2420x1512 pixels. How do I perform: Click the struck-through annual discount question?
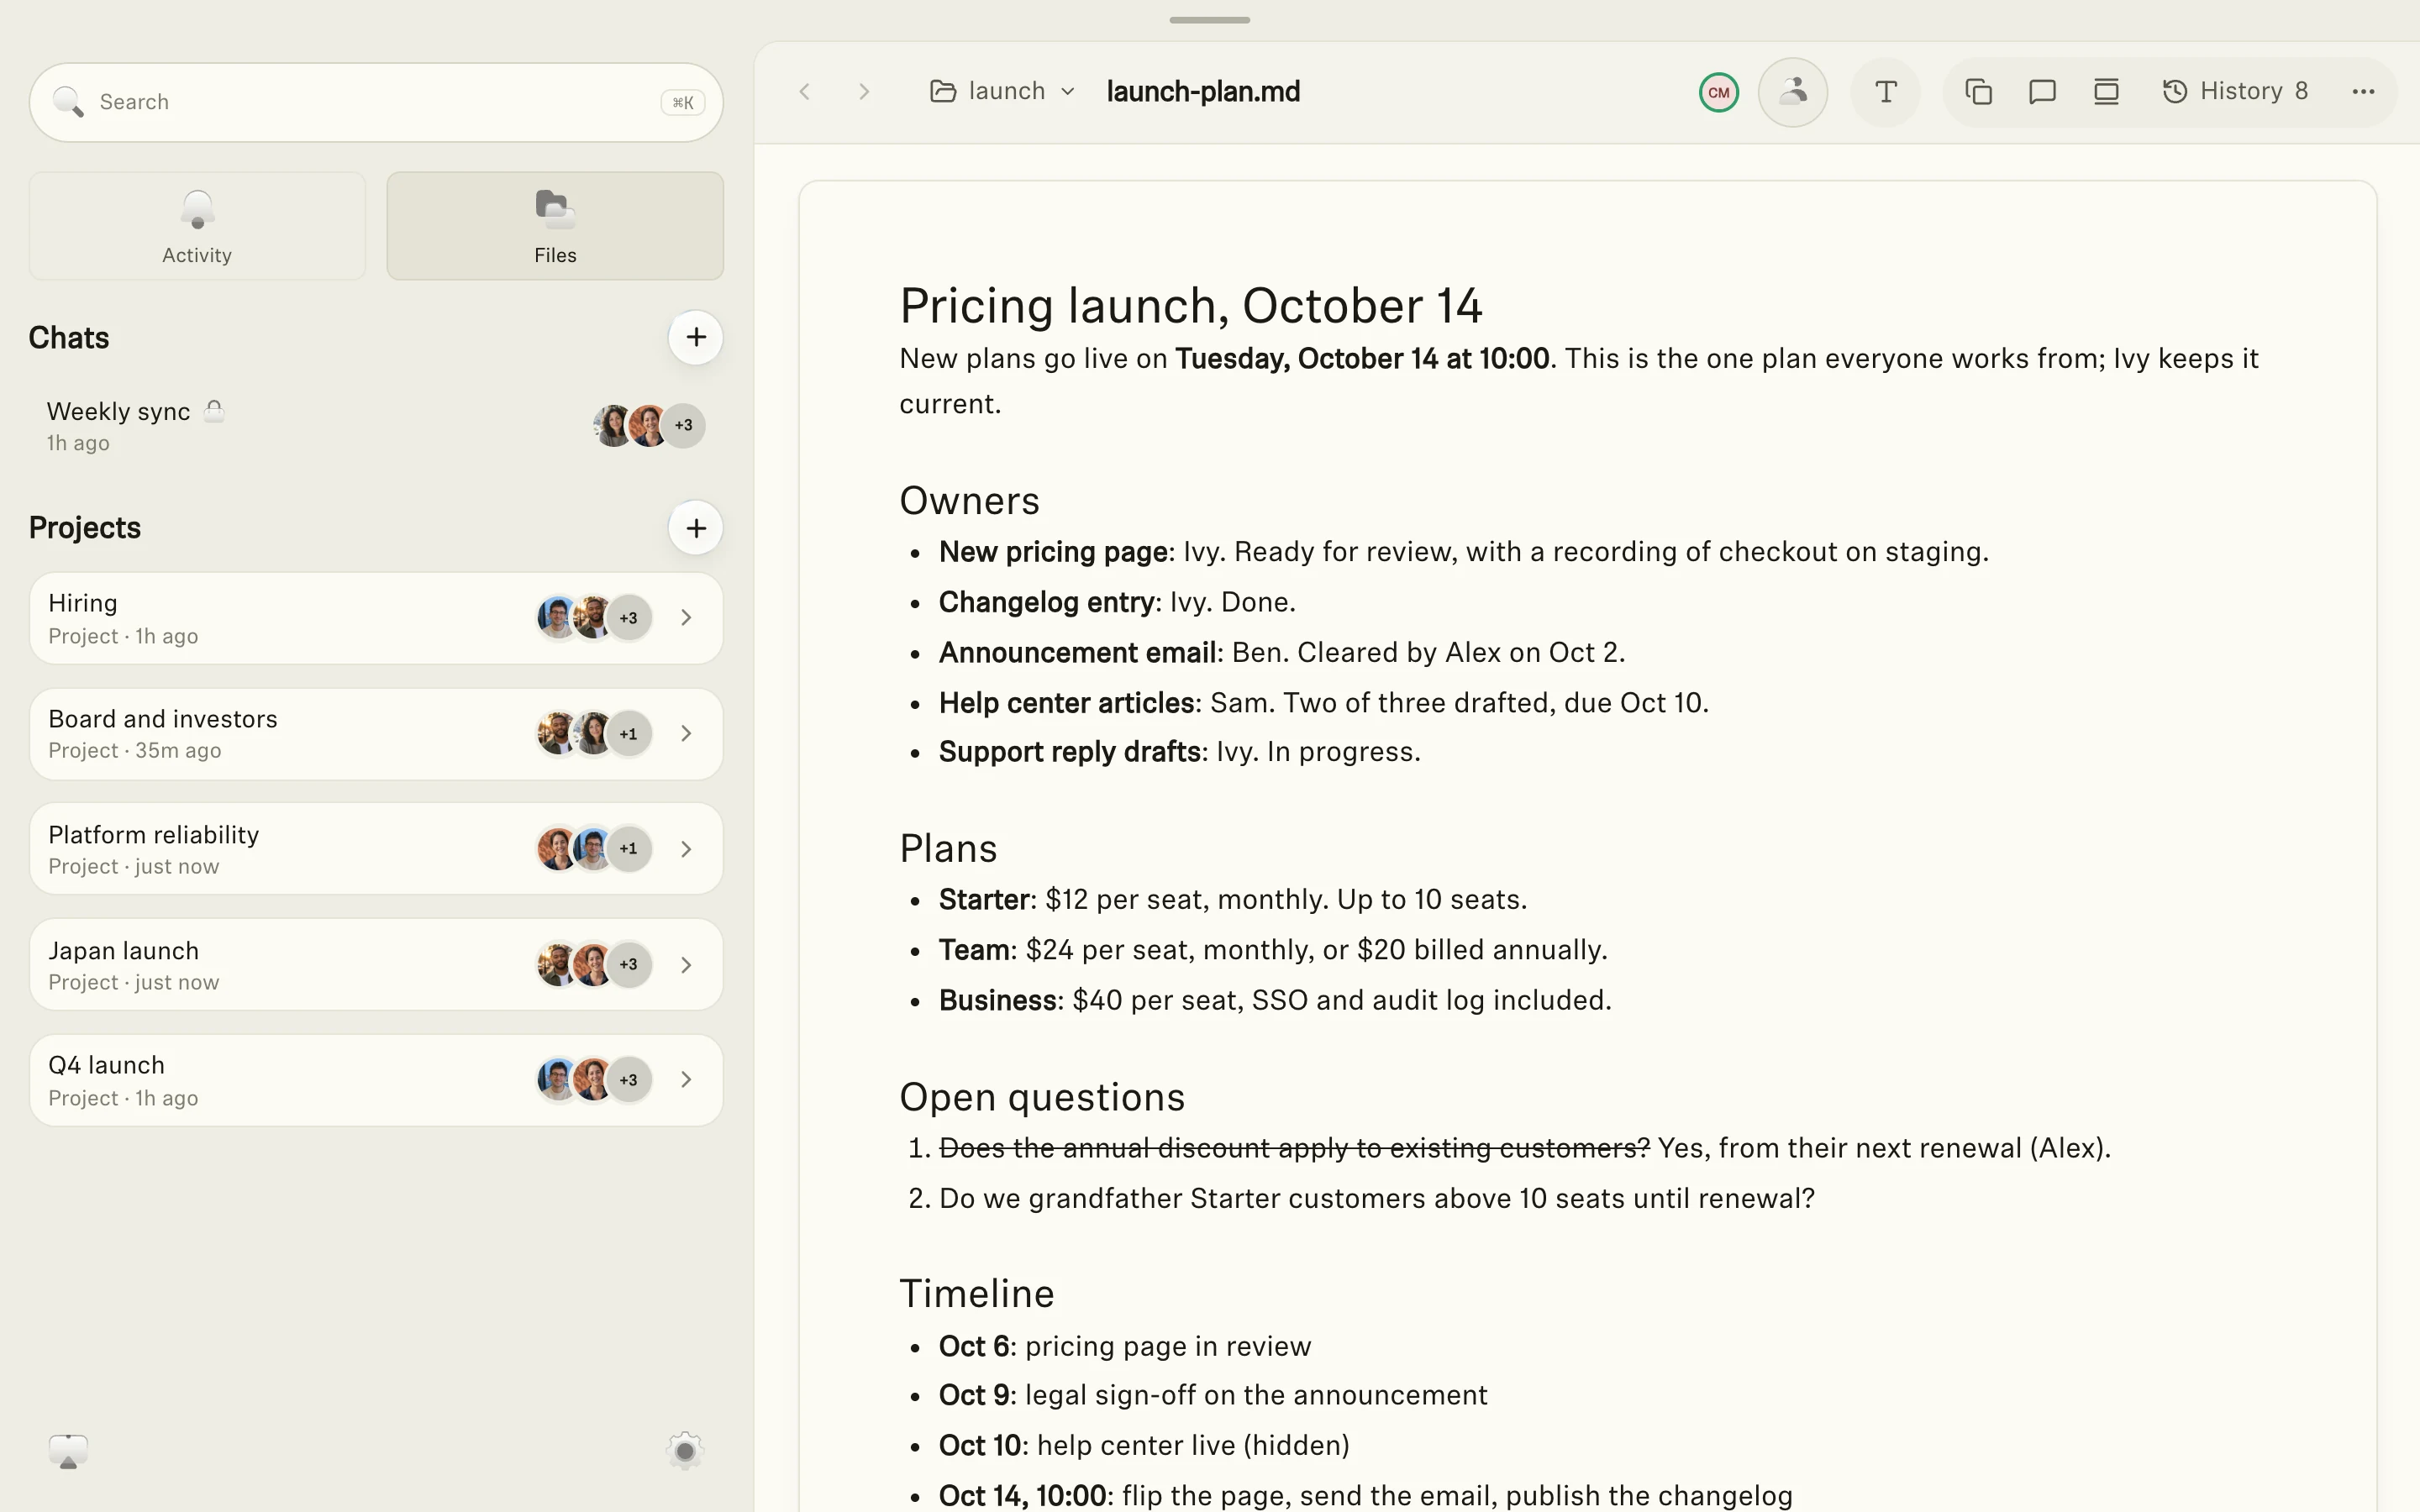coord(1294,1148)
